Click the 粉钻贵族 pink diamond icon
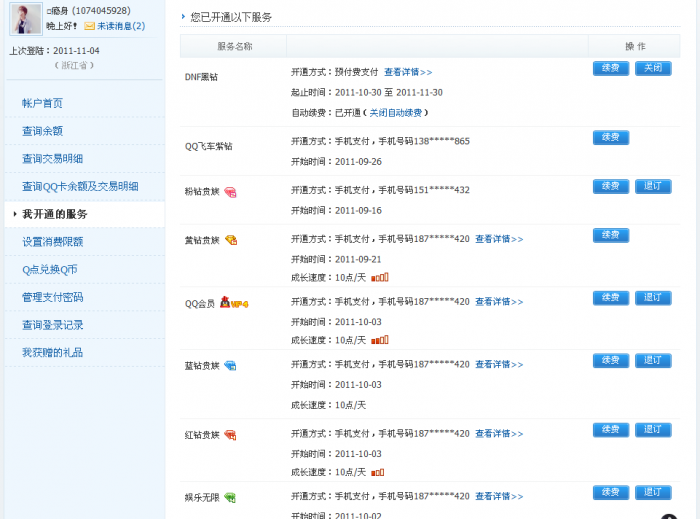 230,192
